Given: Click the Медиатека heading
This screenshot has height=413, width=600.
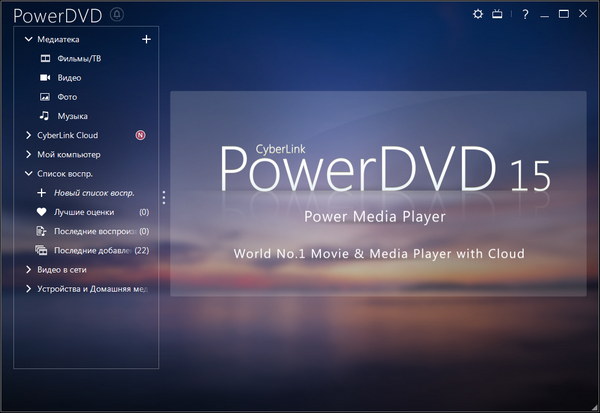Looking at the screenshot, I should point(58,39).
